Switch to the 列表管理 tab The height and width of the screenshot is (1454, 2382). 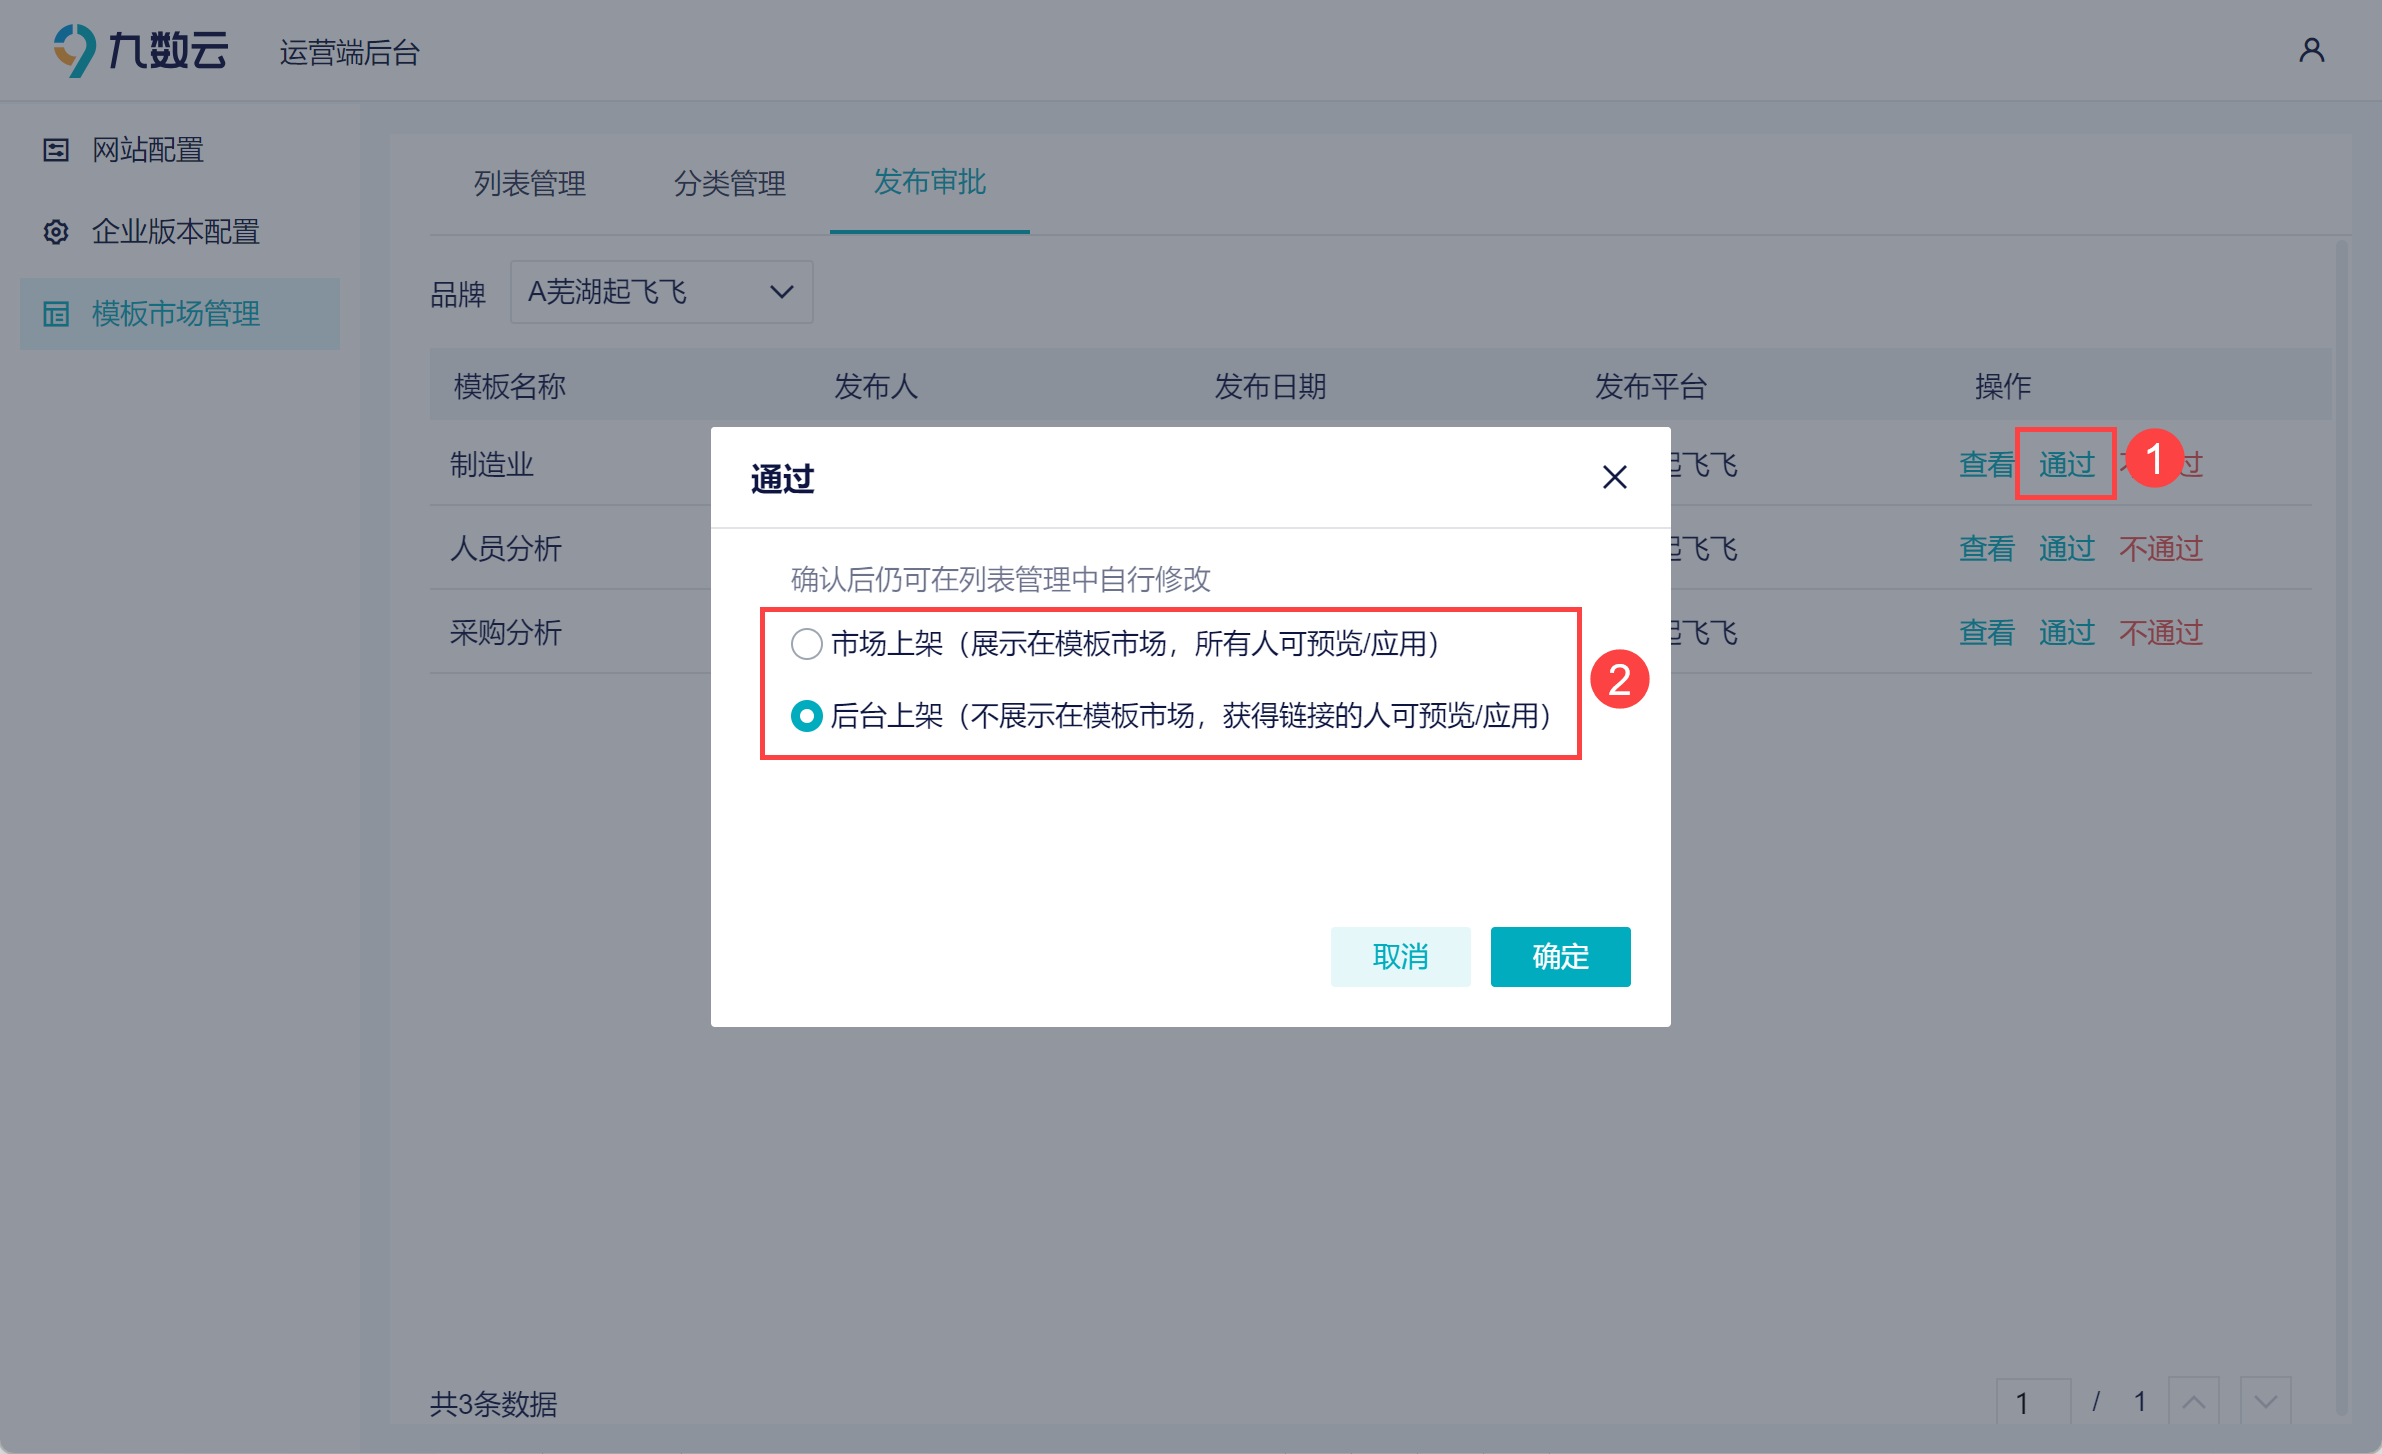(530, 183)
